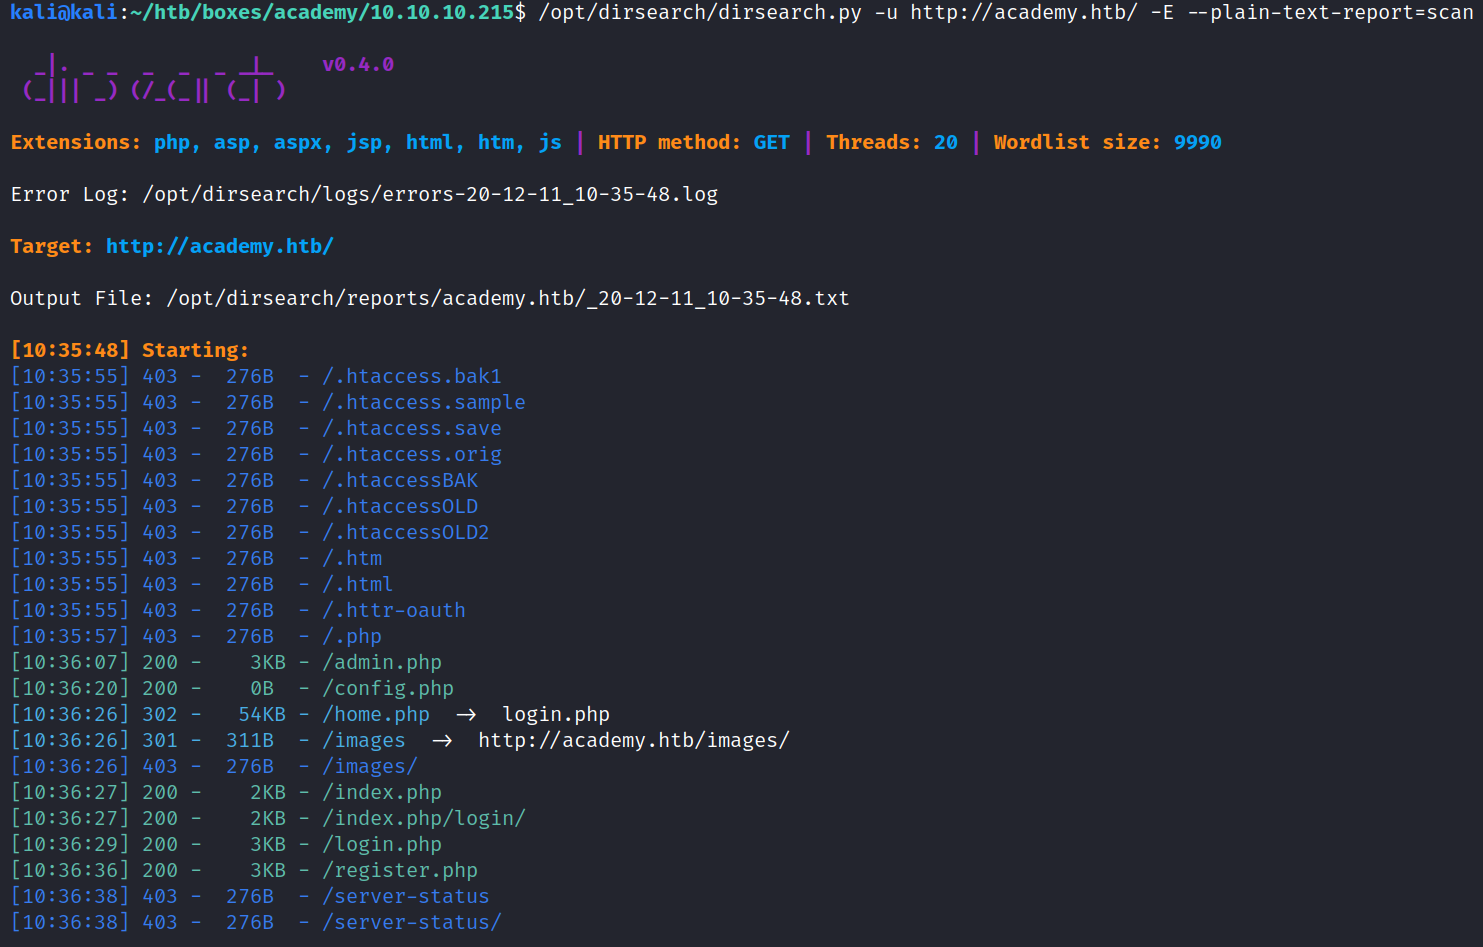Click the v0.4.0 version label

coord(358,65)
